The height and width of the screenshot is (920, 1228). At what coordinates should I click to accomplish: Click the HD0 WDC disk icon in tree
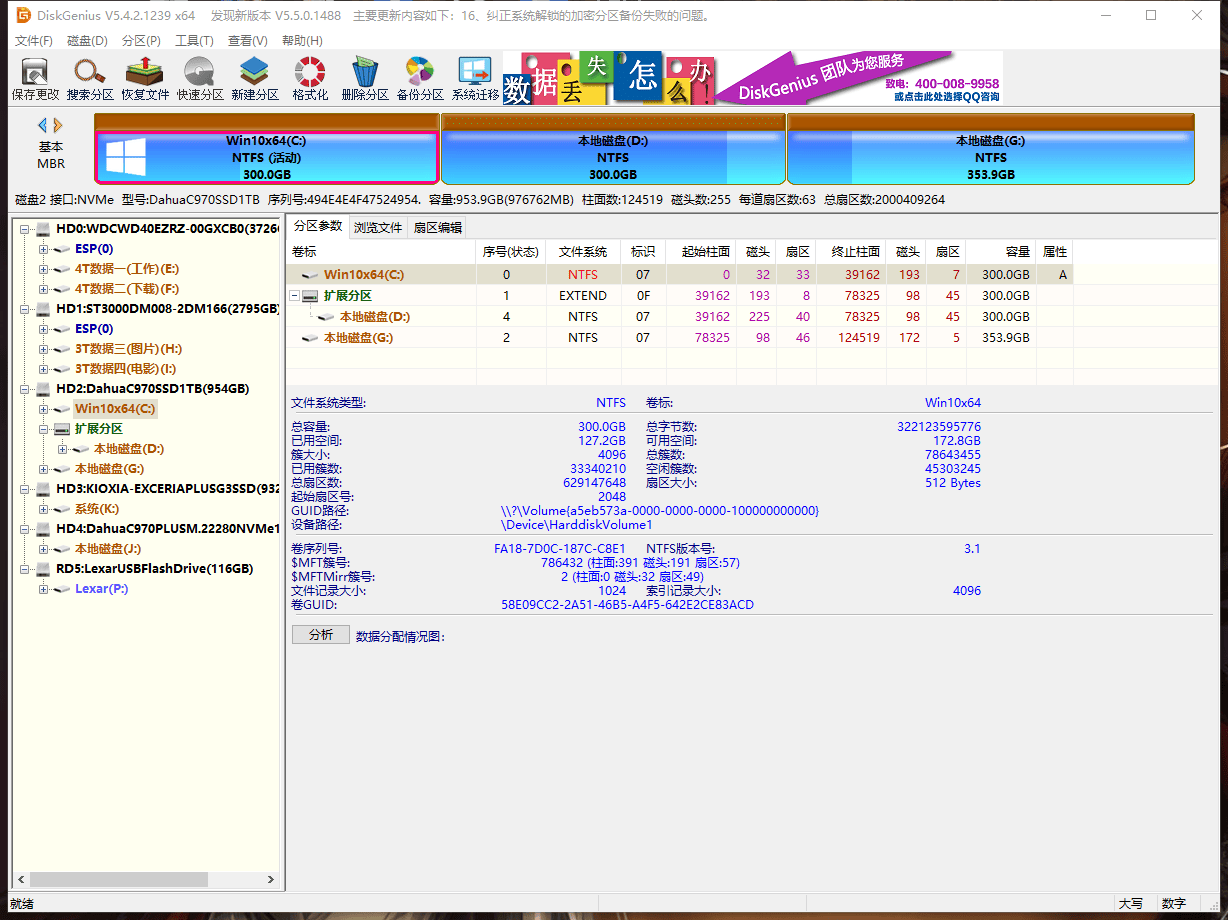click(43, 229)
